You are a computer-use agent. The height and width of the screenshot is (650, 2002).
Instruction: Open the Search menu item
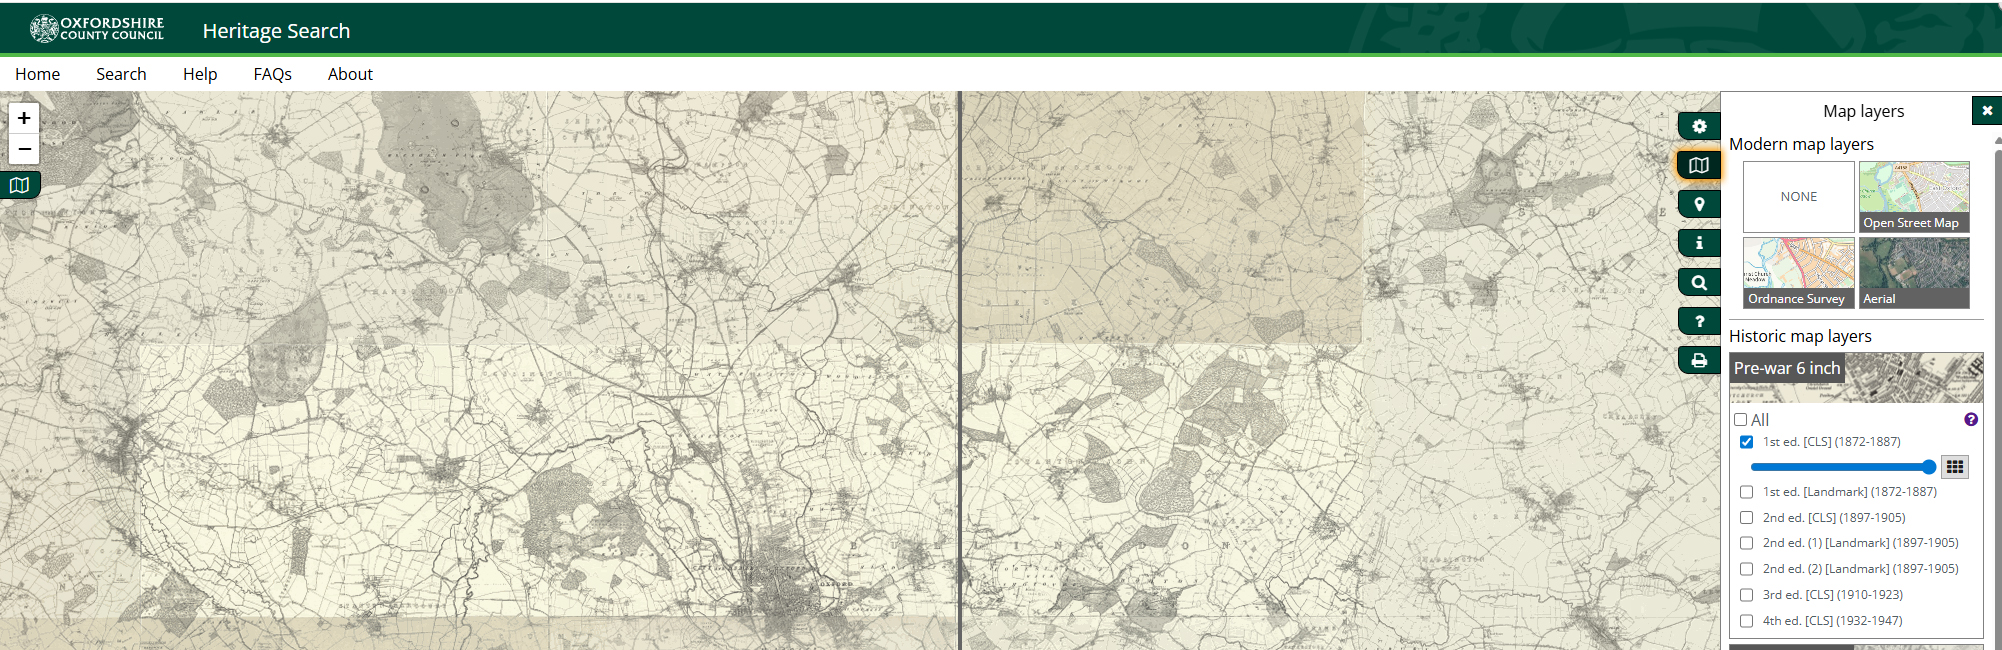(121, 74)
